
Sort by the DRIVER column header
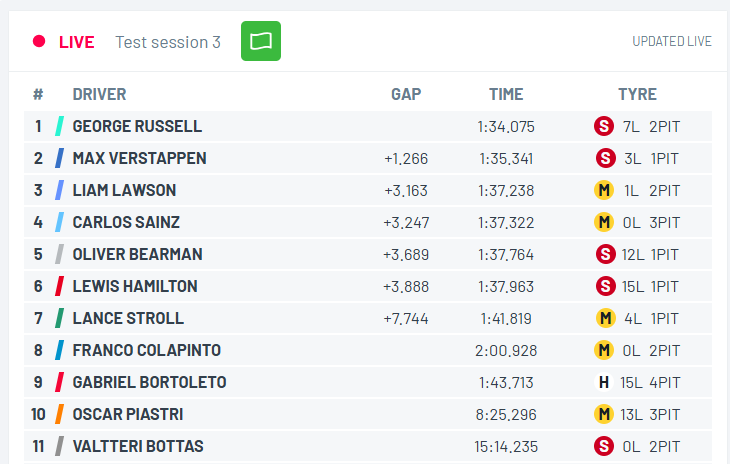(x=99, y=94)
